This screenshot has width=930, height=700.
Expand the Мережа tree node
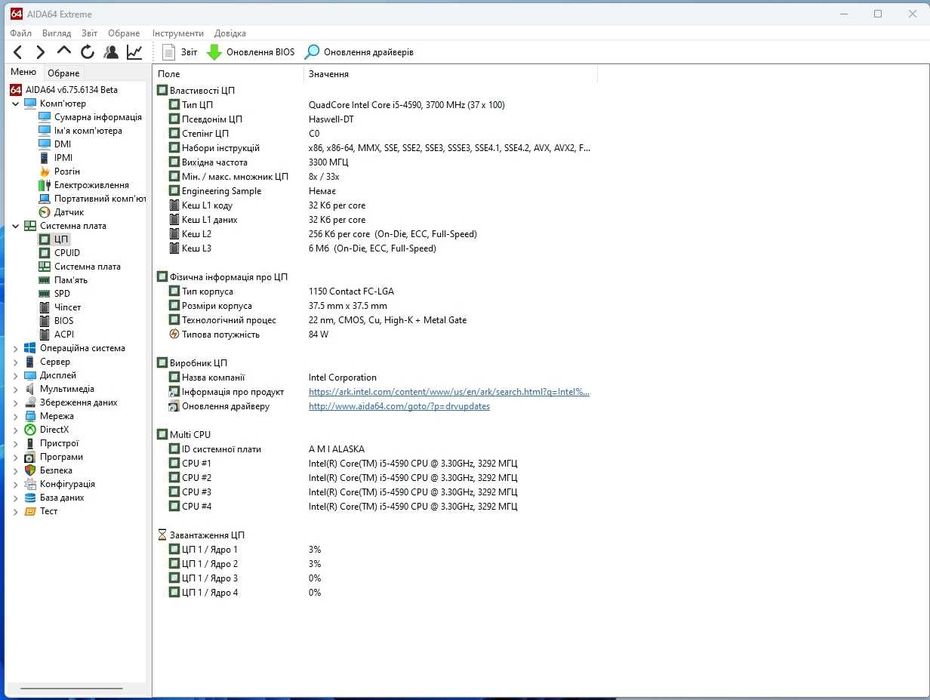pyautogui.click(x=15, y=416)
